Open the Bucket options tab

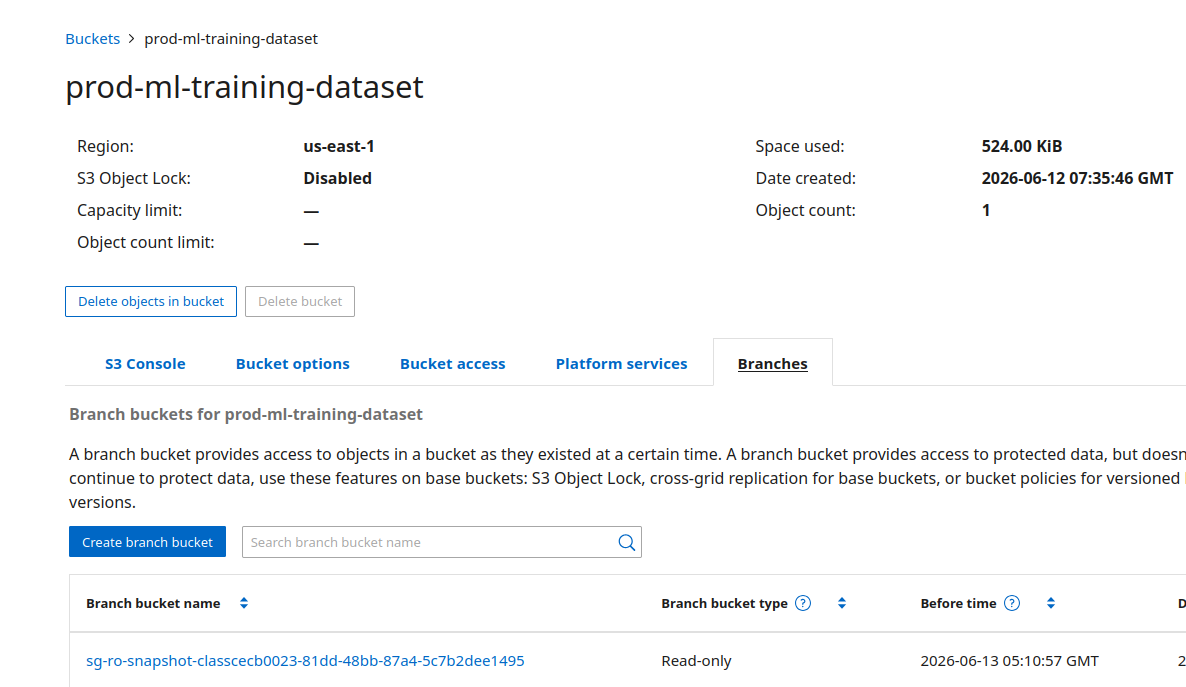293,364
